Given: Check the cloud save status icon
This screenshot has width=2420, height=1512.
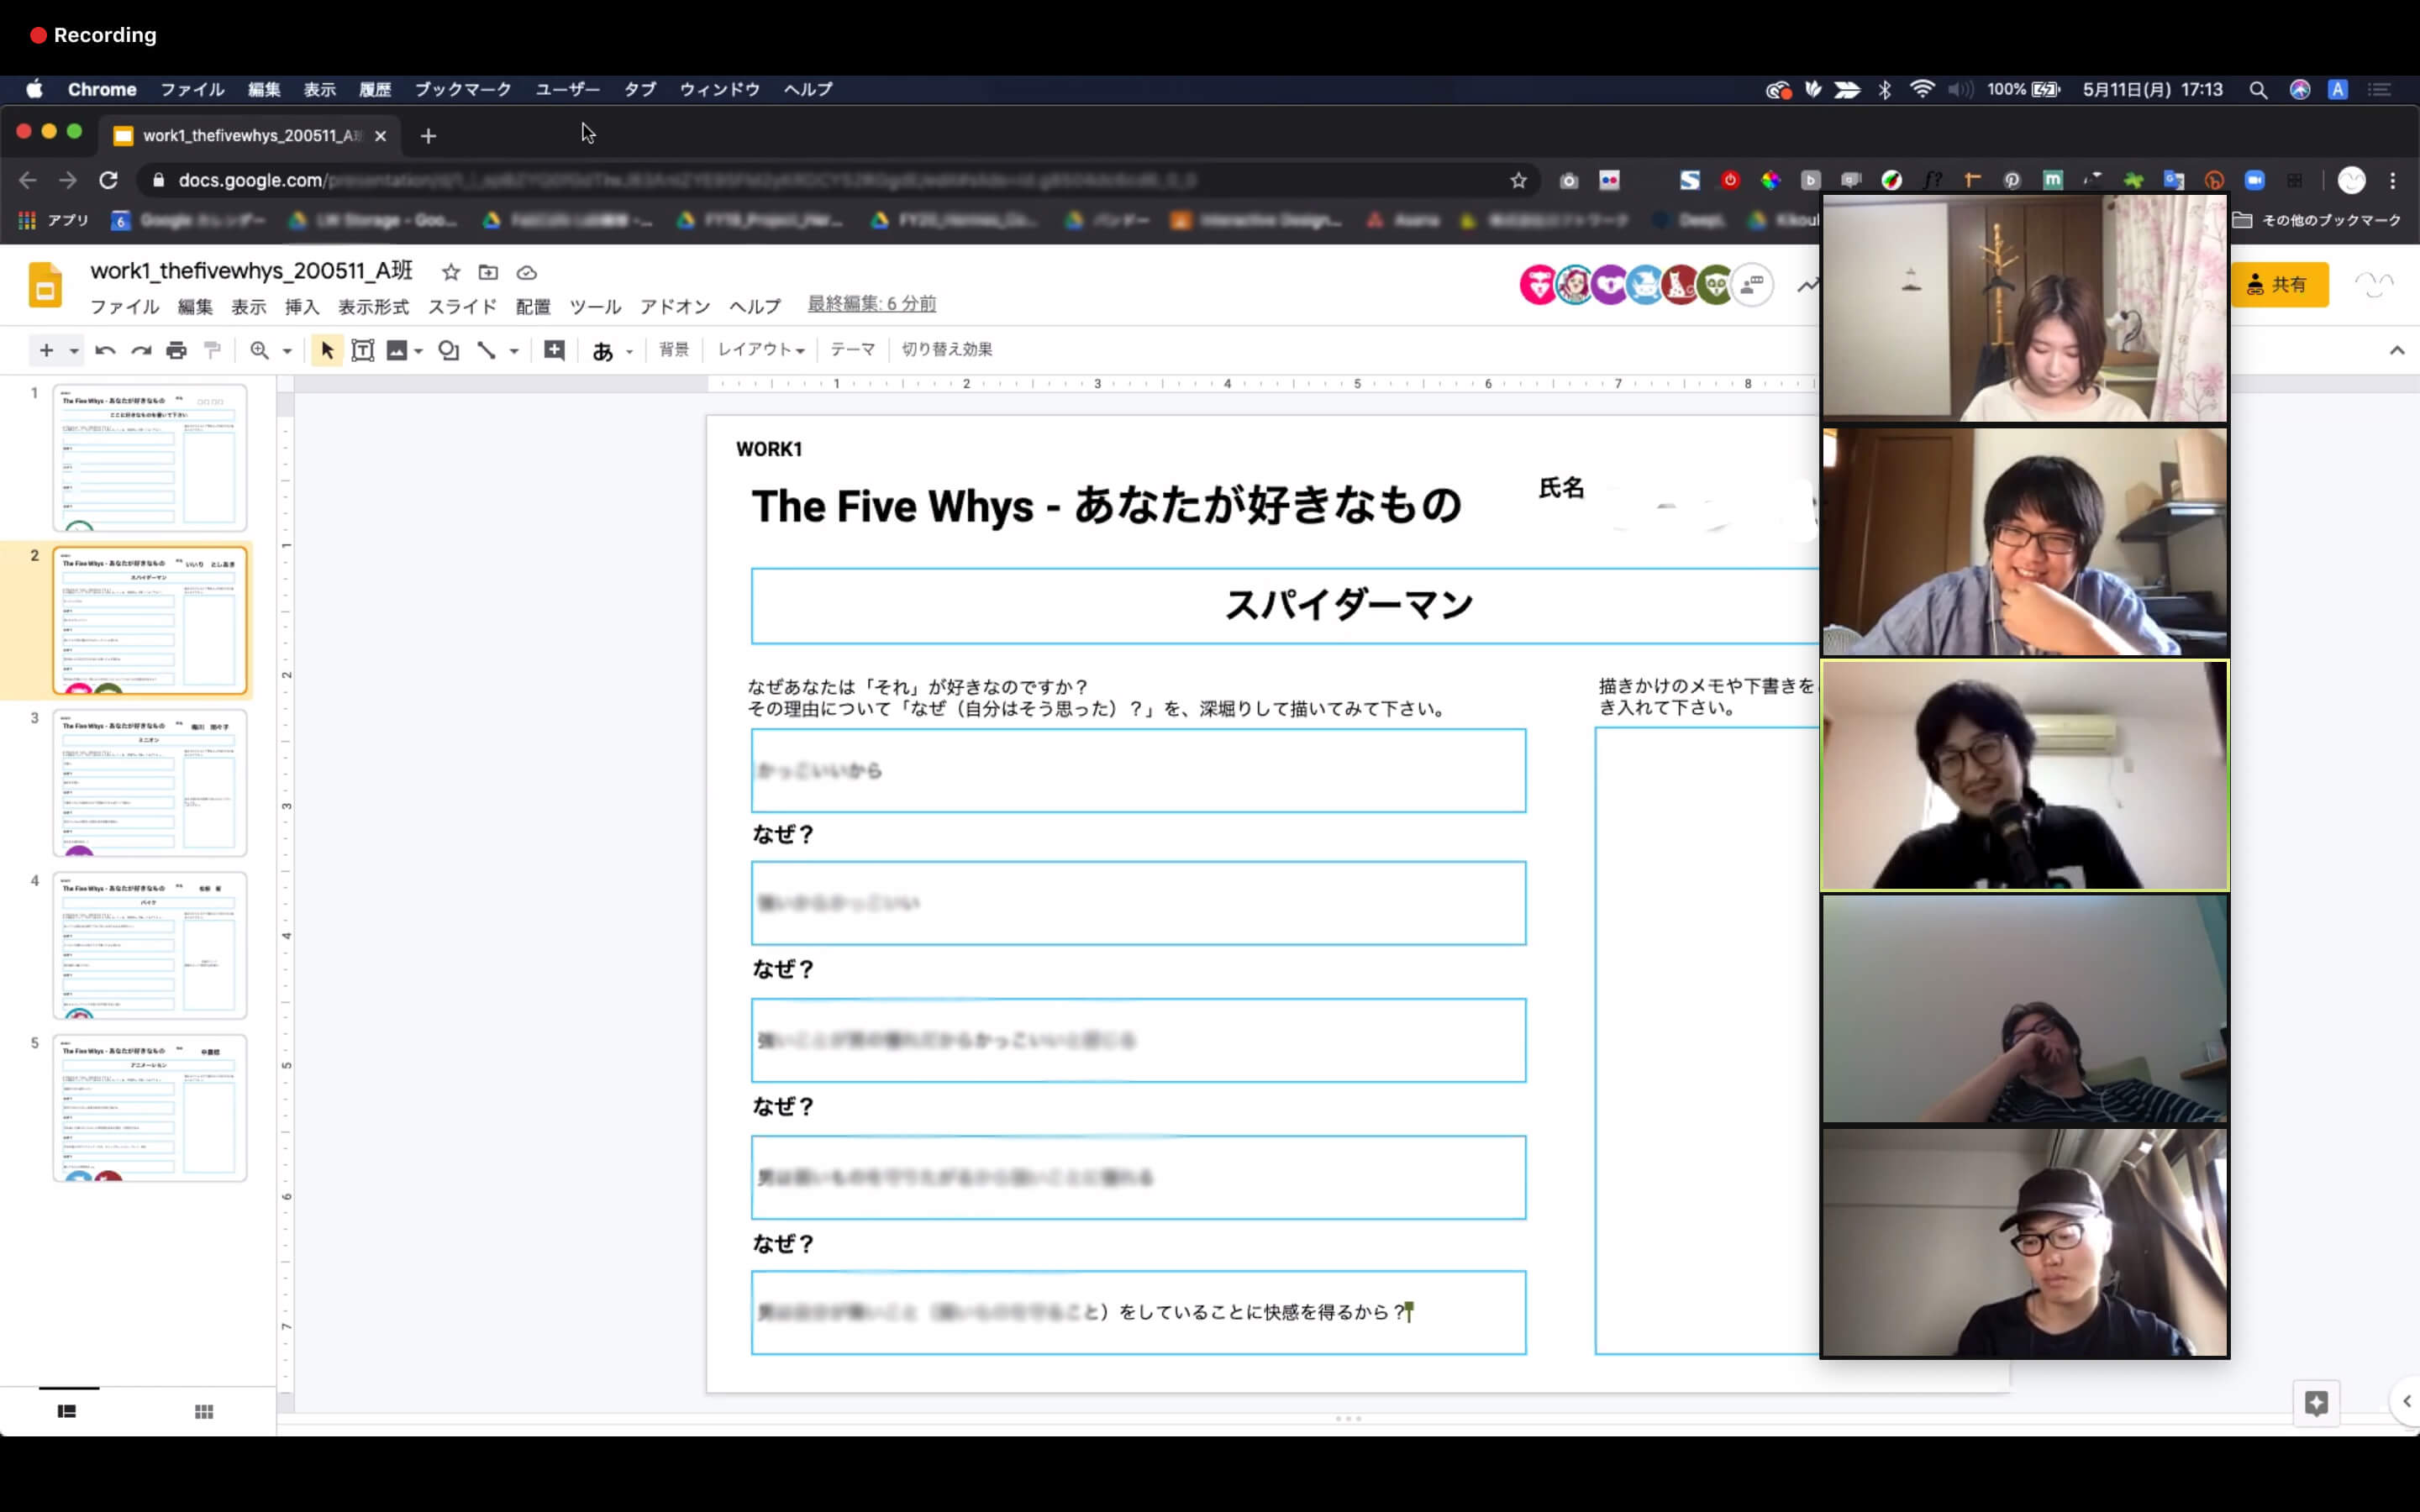Looking at the screenshot, I should pos(527,272).
